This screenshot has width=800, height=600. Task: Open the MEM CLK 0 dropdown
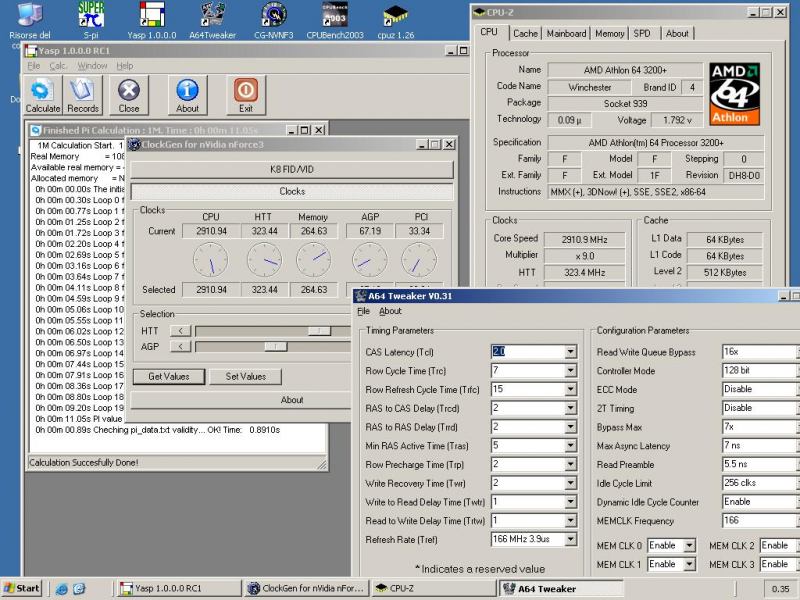(689, 545)
